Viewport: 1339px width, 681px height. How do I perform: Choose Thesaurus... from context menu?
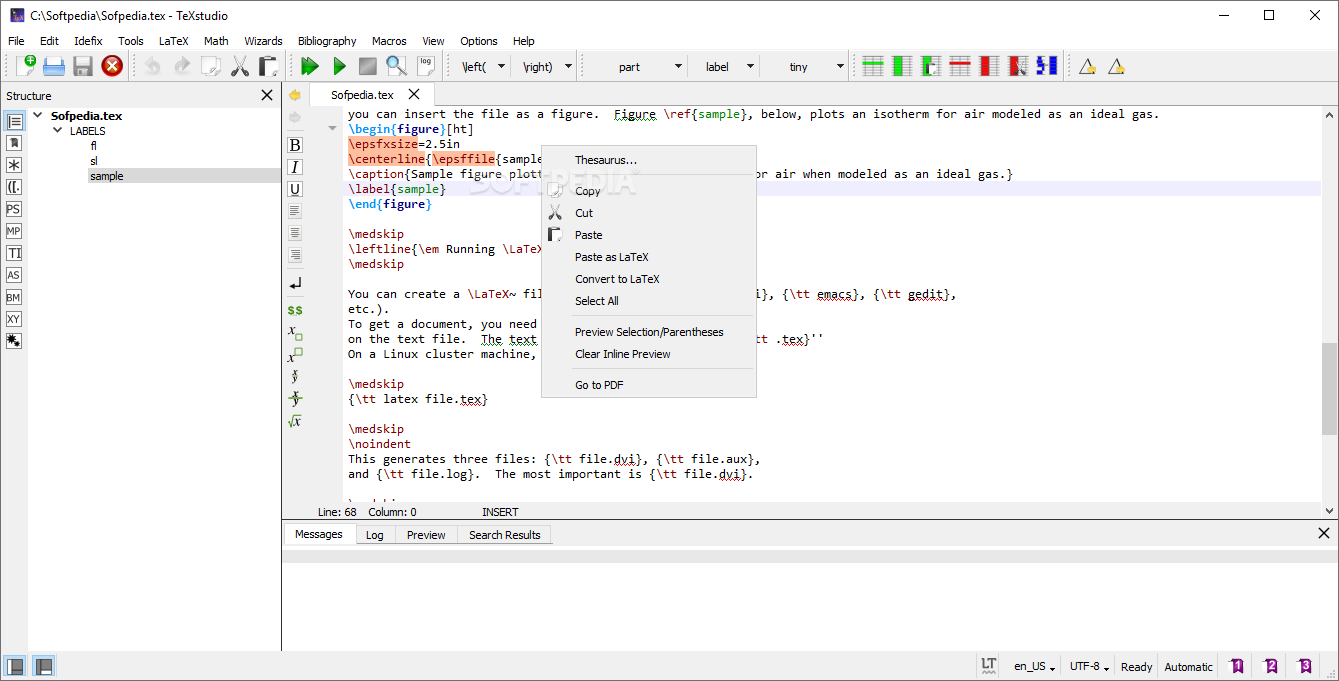click(649, 160)
